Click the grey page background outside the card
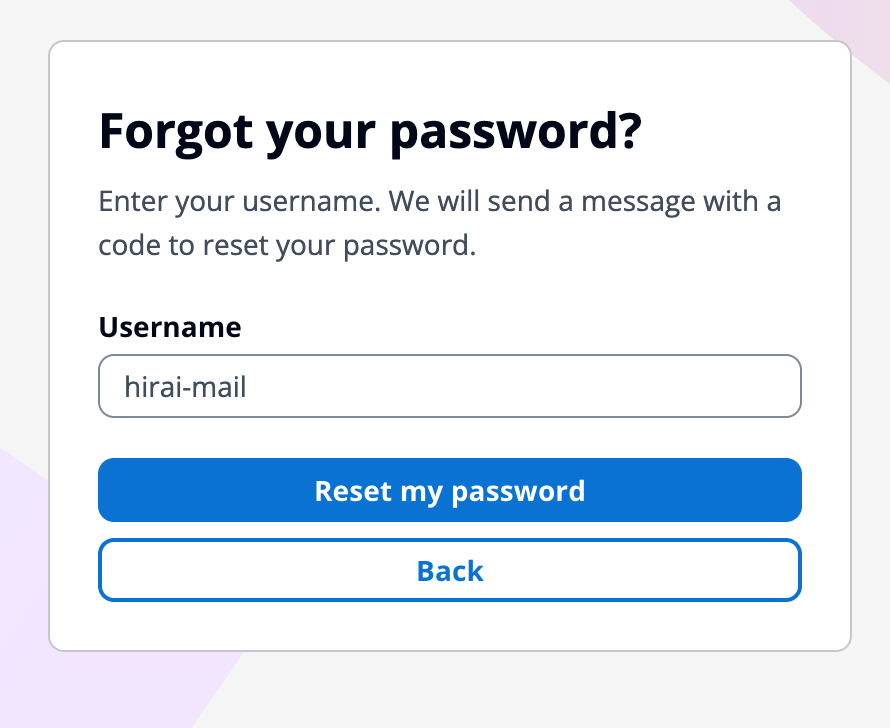 pos(600,690)
